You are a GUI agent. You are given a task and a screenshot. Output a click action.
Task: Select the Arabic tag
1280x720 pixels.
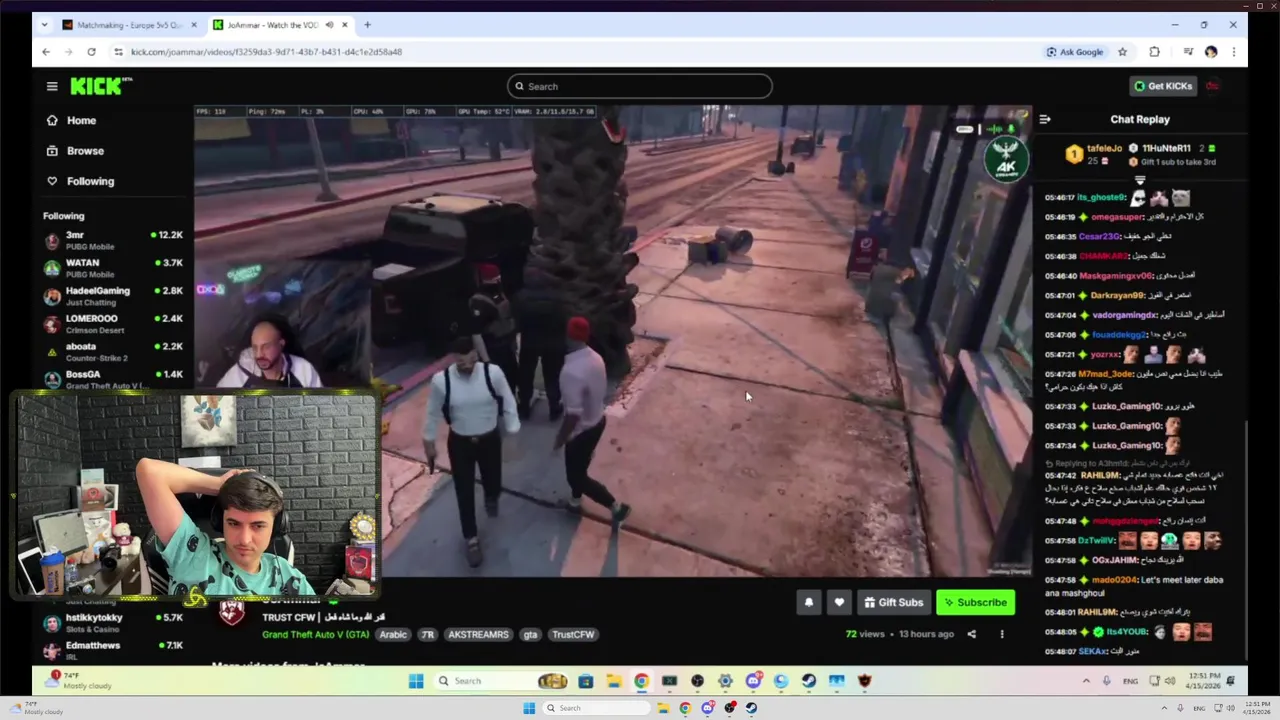[x=393, y=634]
